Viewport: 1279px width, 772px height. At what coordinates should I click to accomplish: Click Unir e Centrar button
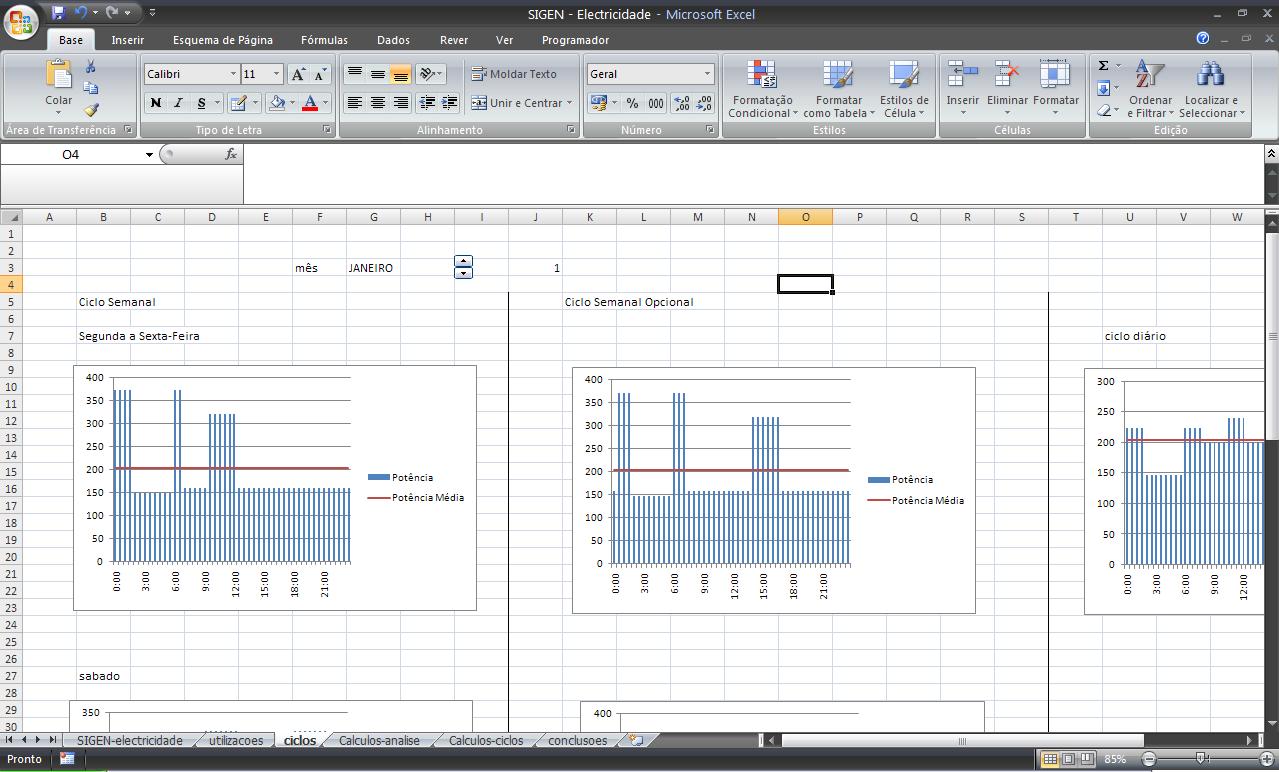(518, 103)
